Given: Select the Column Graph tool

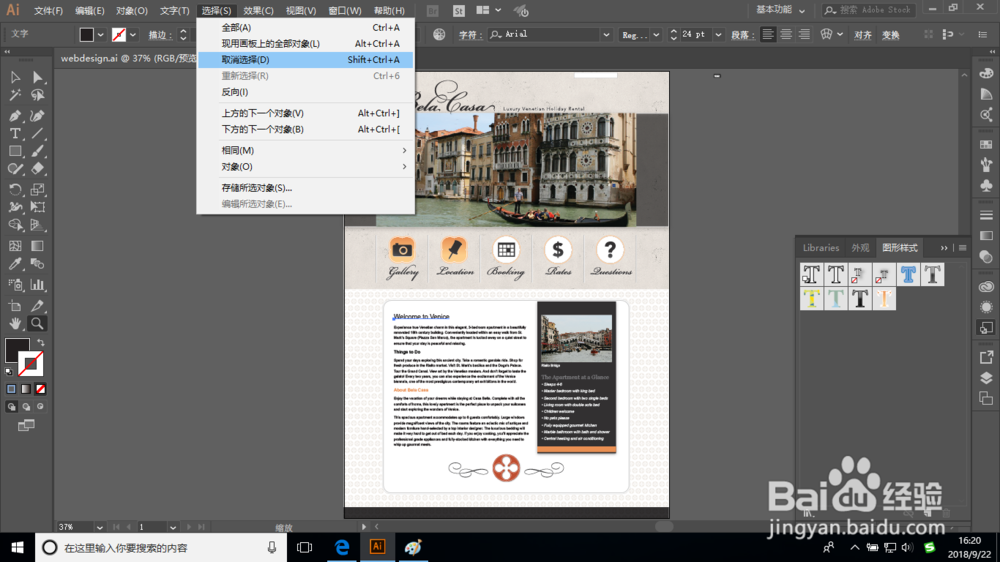Looking at the screenshot, I should 37,285.
